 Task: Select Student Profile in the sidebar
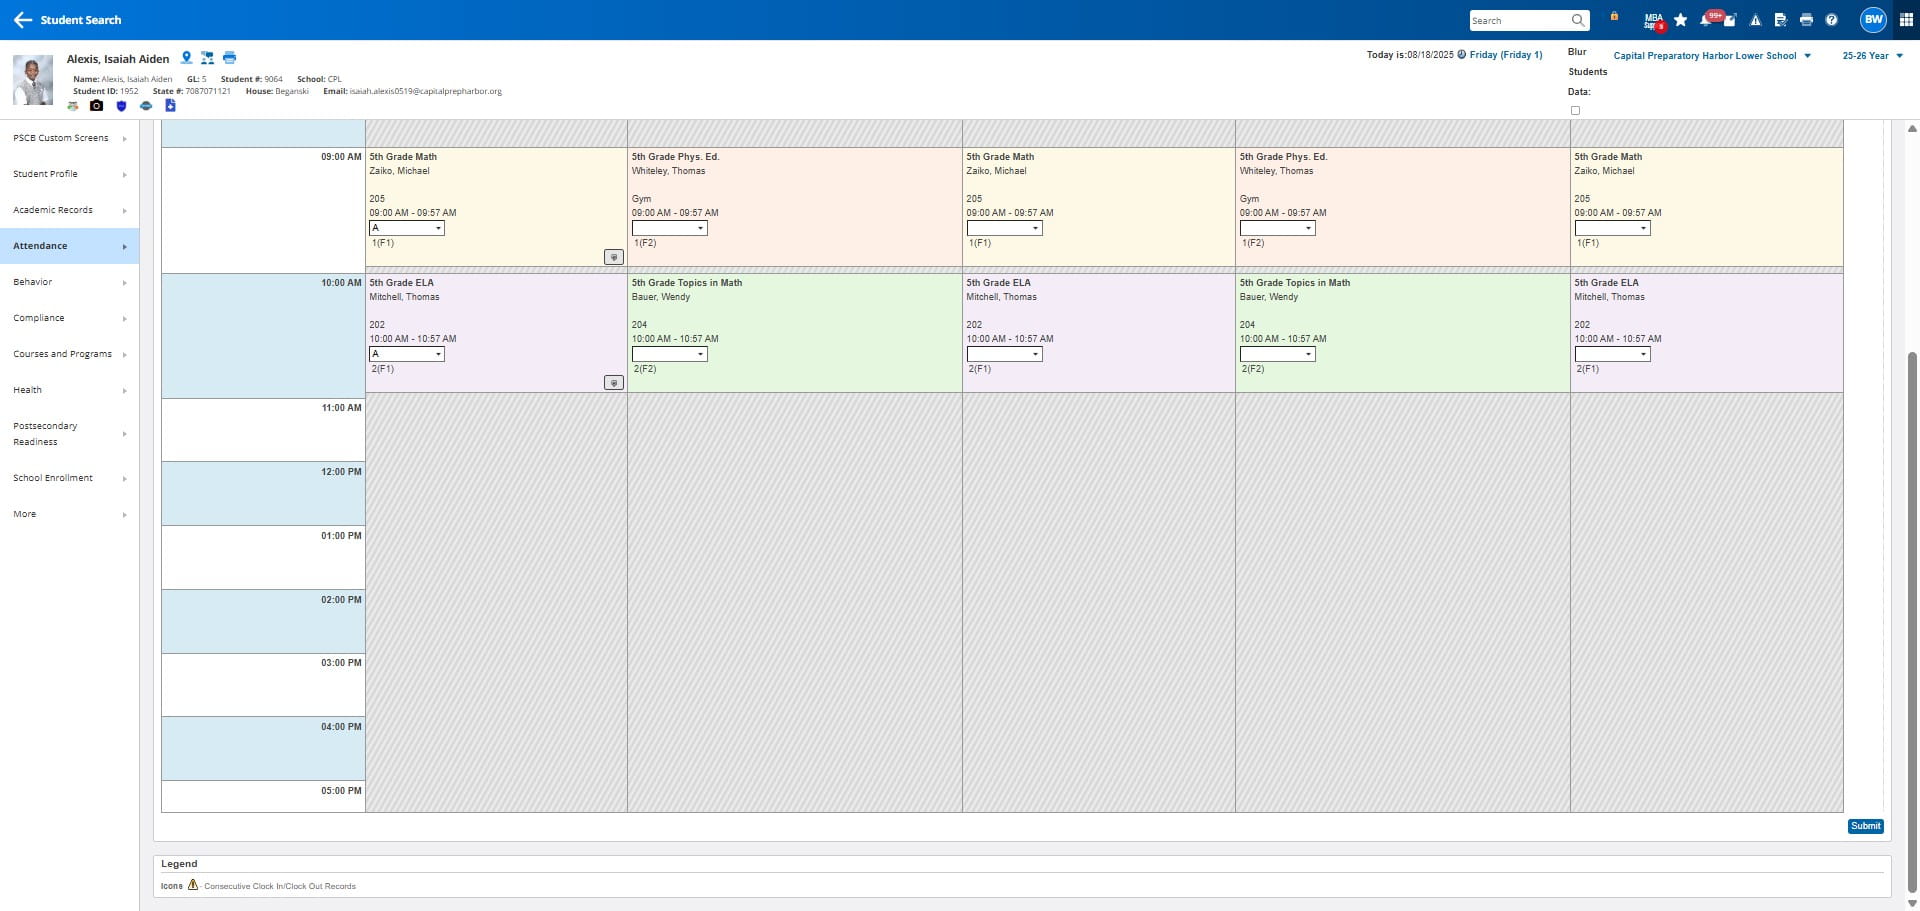[x=69, y=174]
